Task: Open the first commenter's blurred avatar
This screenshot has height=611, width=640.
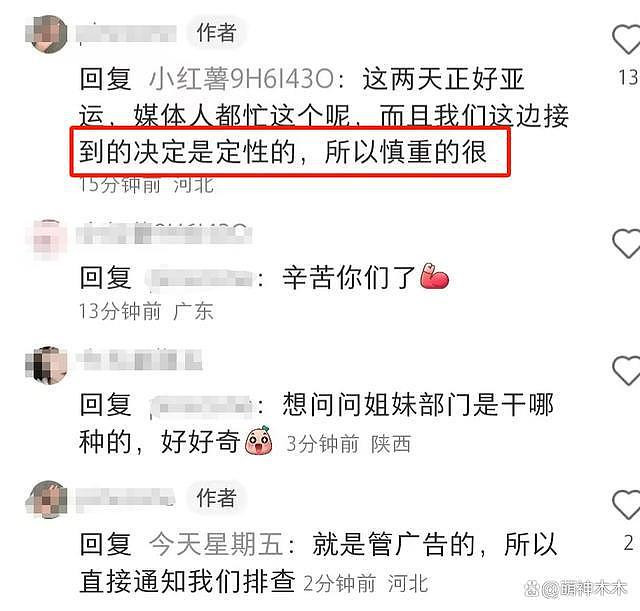Action: [47, 34]
